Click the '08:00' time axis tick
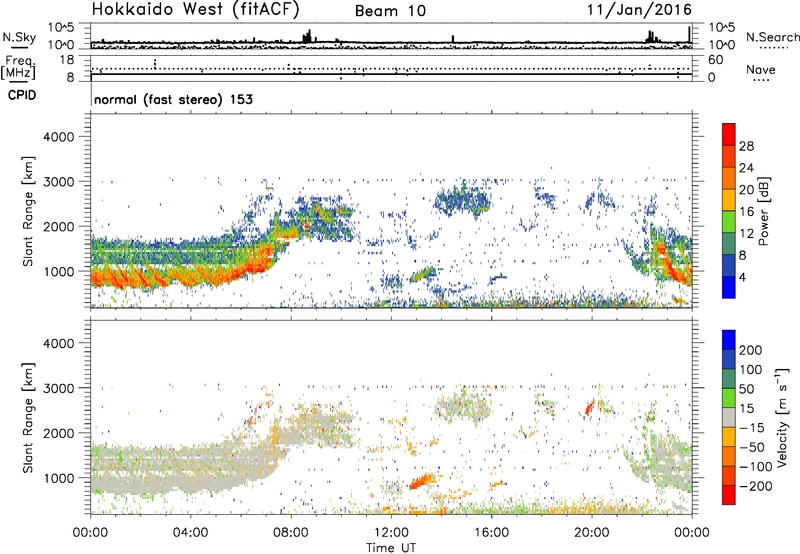This screenshot has height=554, width=800. tap(291, 533)
